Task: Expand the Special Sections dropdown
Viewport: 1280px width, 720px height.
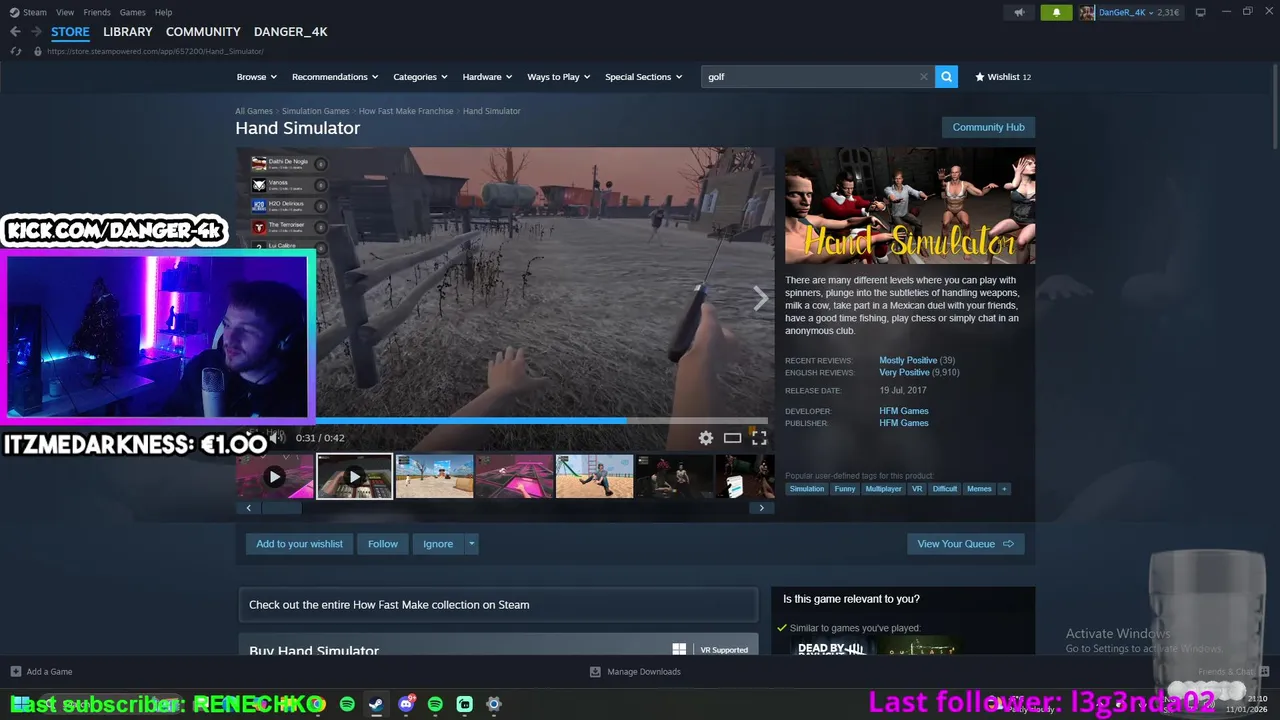Action: click(x=644, y=77)
